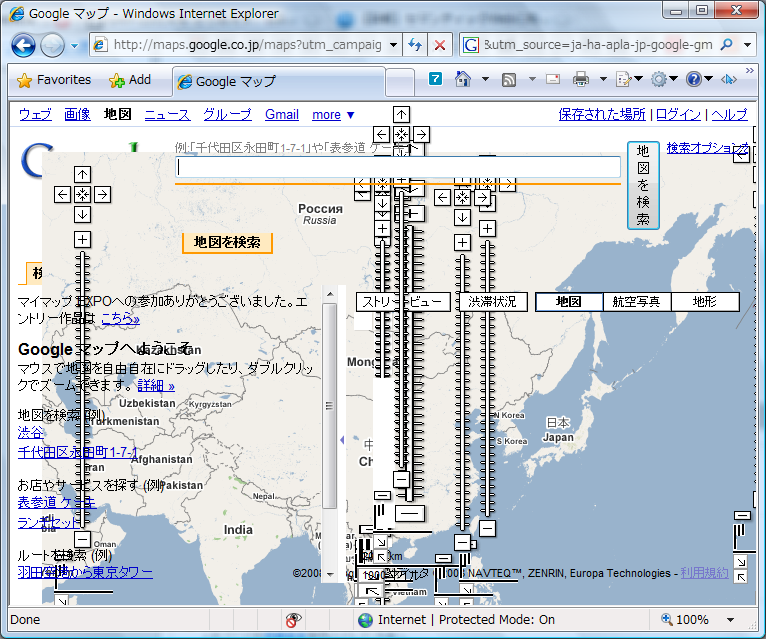This screenshot has height=639, width=766.
Task: Zoom out with the left control's minus button
Action: pyautogui.click(x=83, y=540)
